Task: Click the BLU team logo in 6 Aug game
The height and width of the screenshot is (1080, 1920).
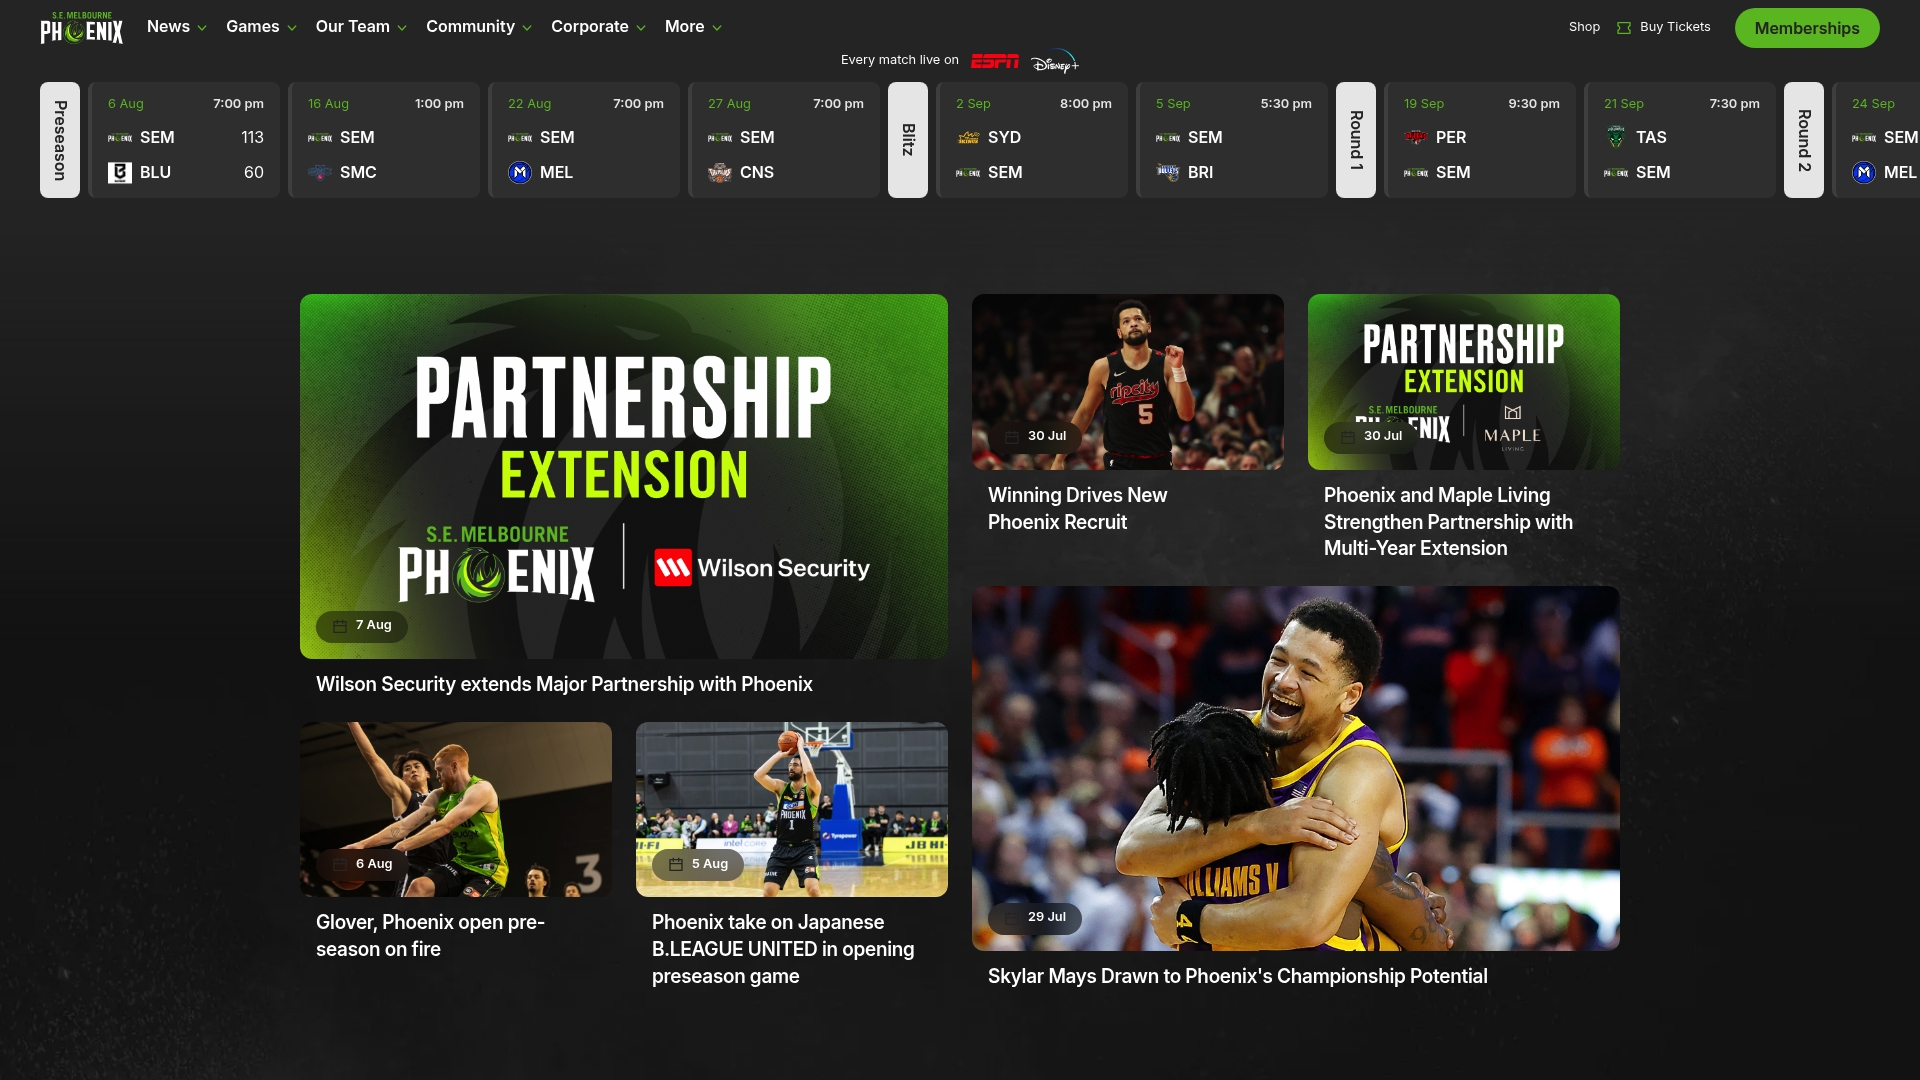Action: [120, 173]
